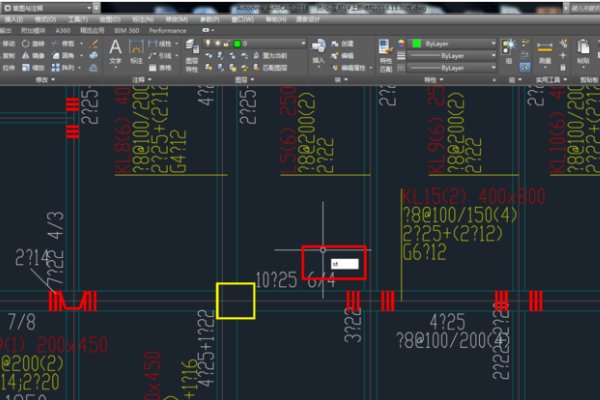Click the G6?12 annotation text

click(x=424, y=252)
